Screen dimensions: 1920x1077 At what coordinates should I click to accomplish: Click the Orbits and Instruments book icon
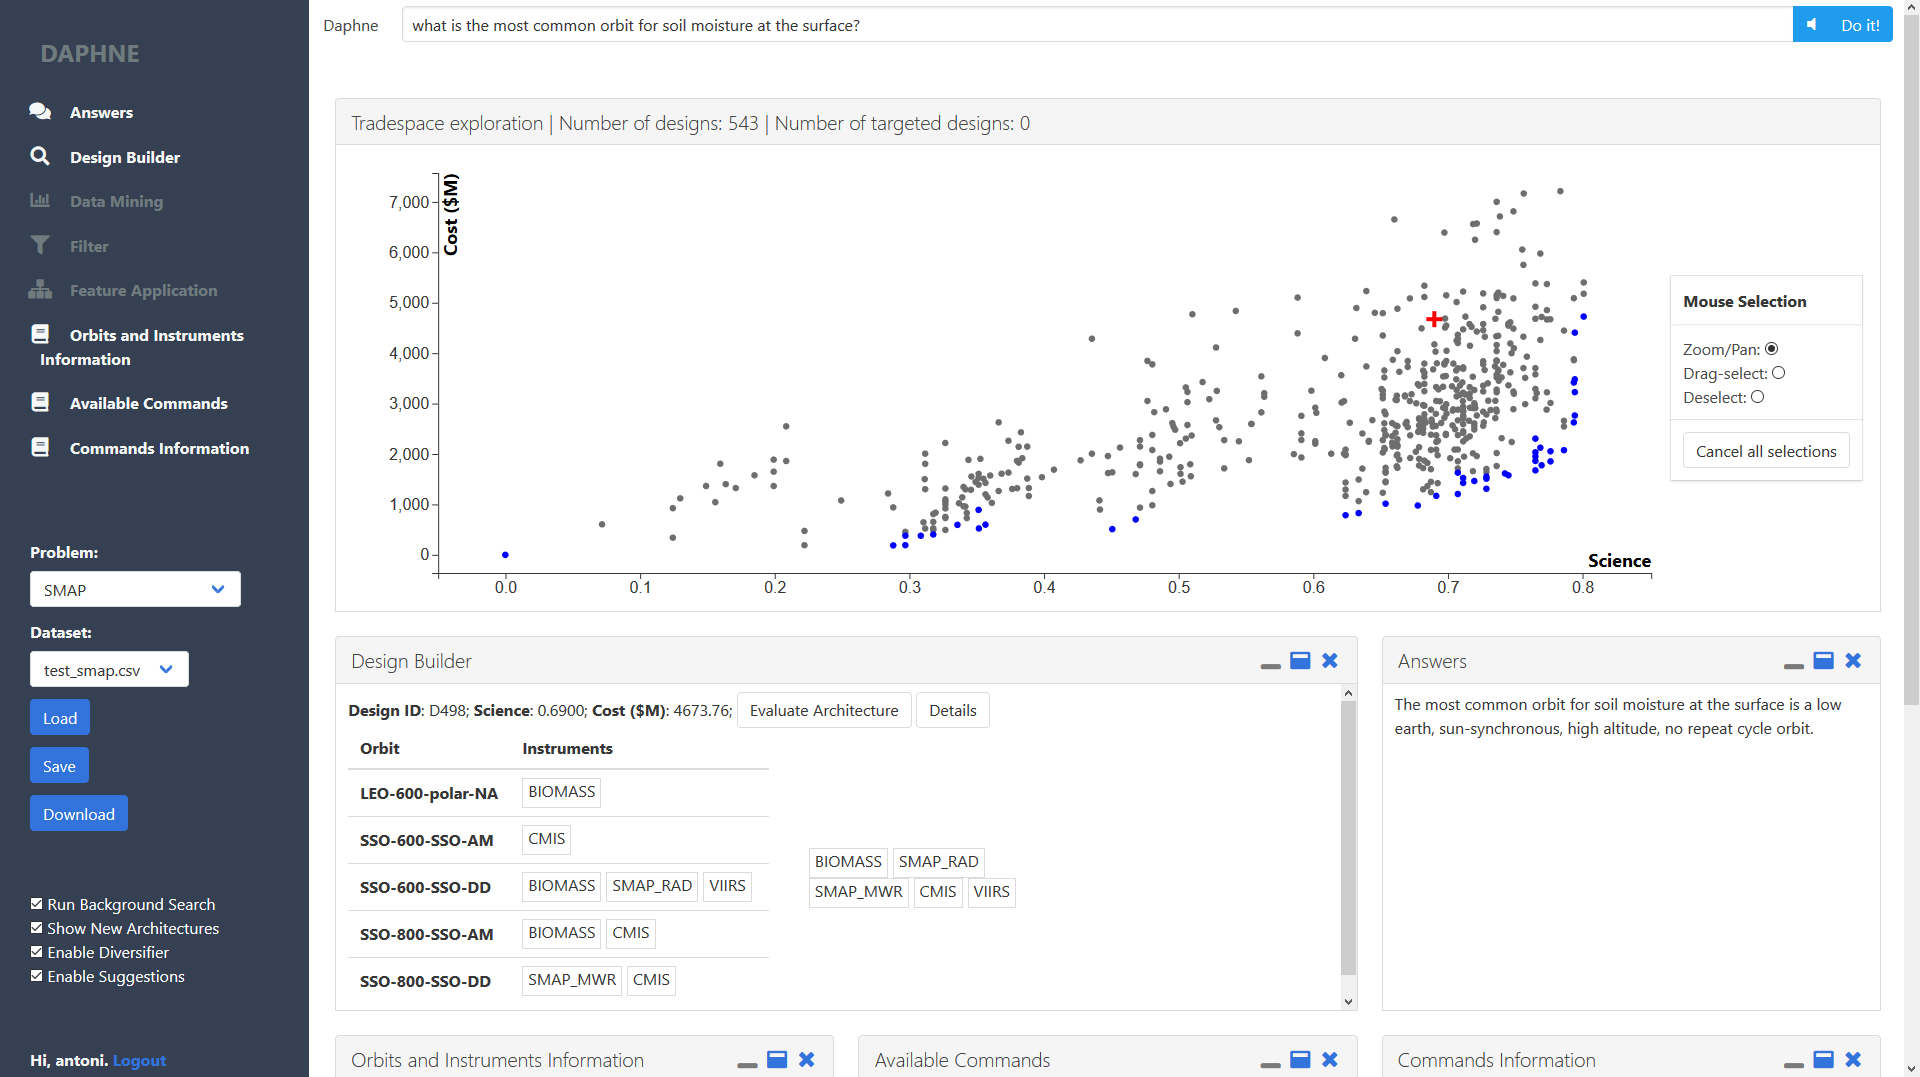[40, 333]
